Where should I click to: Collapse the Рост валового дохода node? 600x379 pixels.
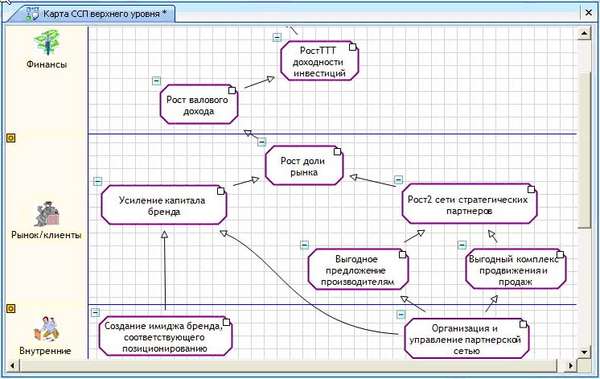(156, 81)
